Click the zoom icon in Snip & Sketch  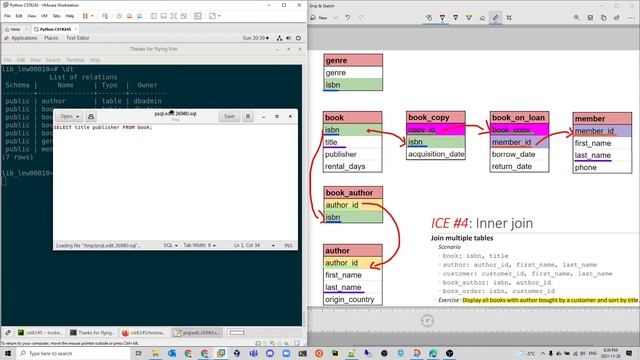tap(577, 18)
